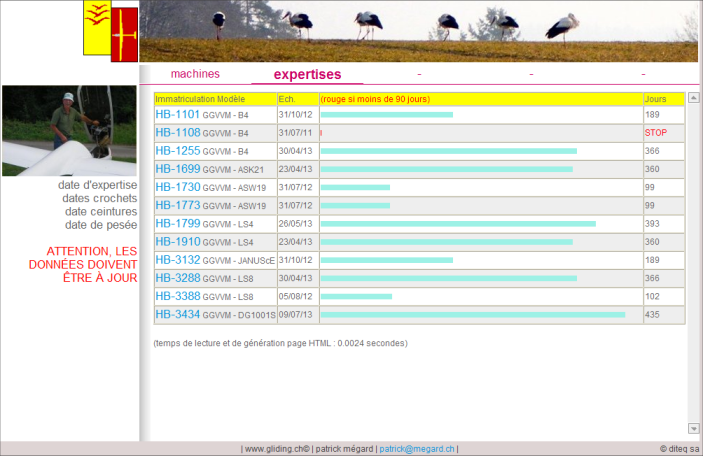
Task: Click the diteq sa copyright text
Action: coord(679,449)
